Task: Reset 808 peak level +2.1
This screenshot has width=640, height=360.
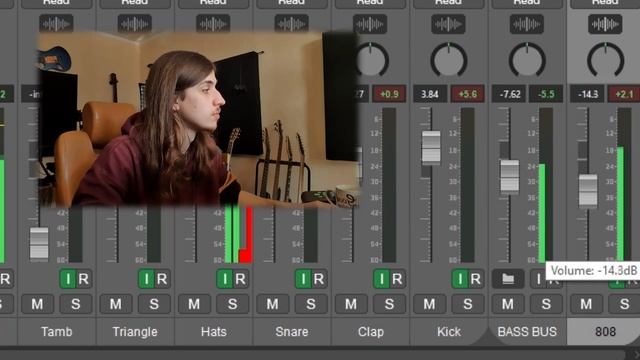Action: coord(624,94)
